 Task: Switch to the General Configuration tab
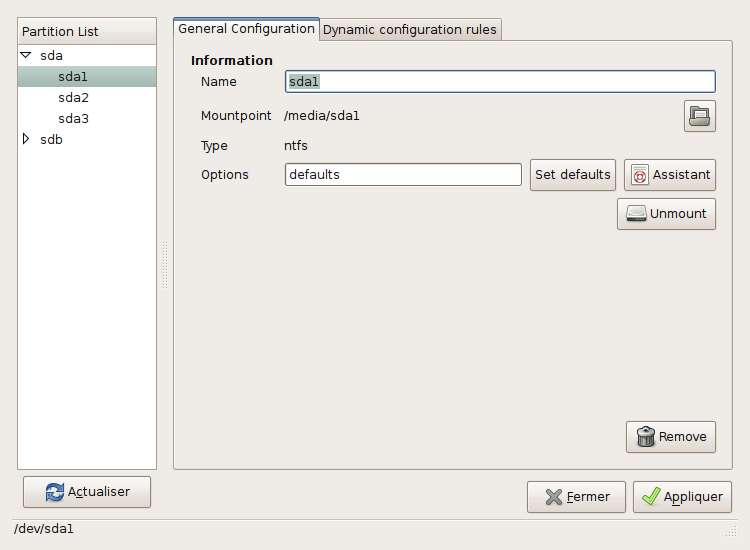click(246, 29)
